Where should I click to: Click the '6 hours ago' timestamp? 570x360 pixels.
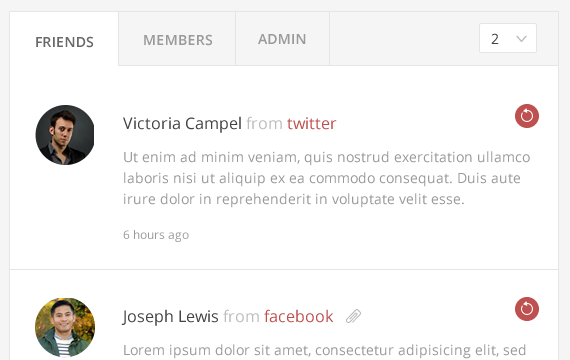point(156,235)
